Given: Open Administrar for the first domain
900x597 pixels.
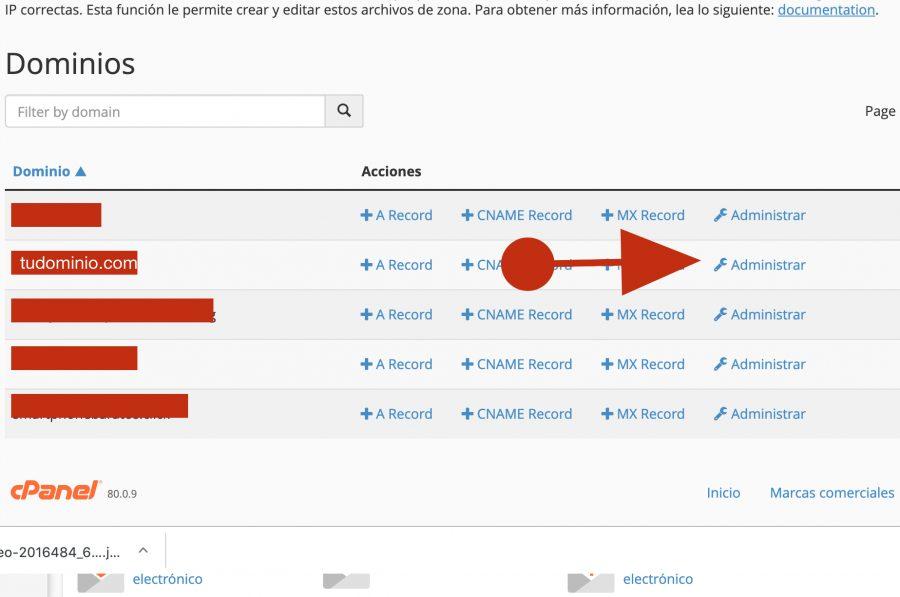Looking at the screenshot, I should 759,215.
